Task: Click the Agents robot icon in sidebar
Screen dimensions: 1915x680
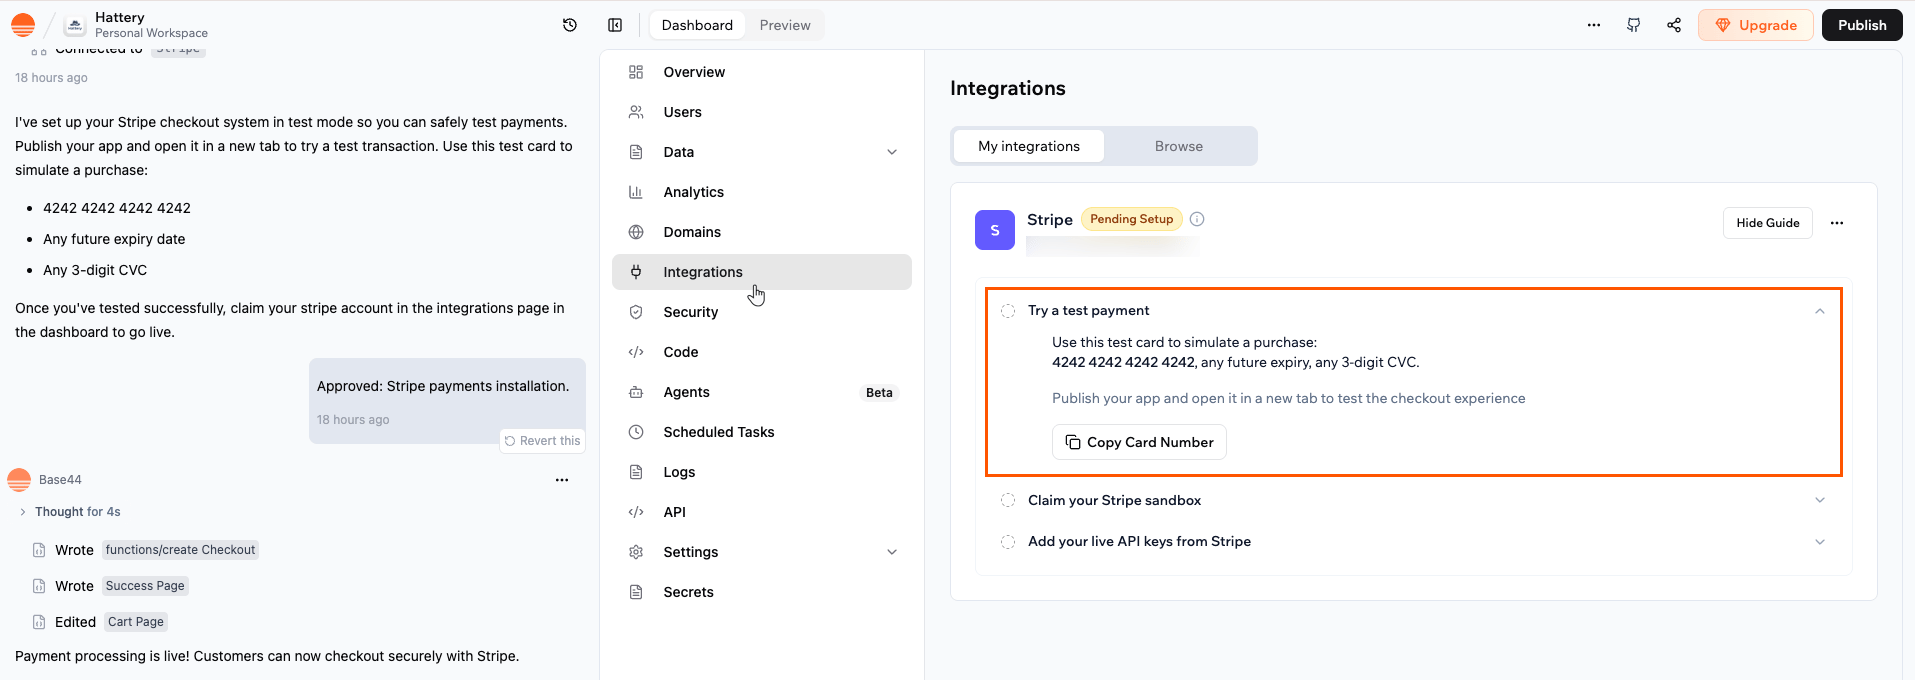Action: click(636, 392)
